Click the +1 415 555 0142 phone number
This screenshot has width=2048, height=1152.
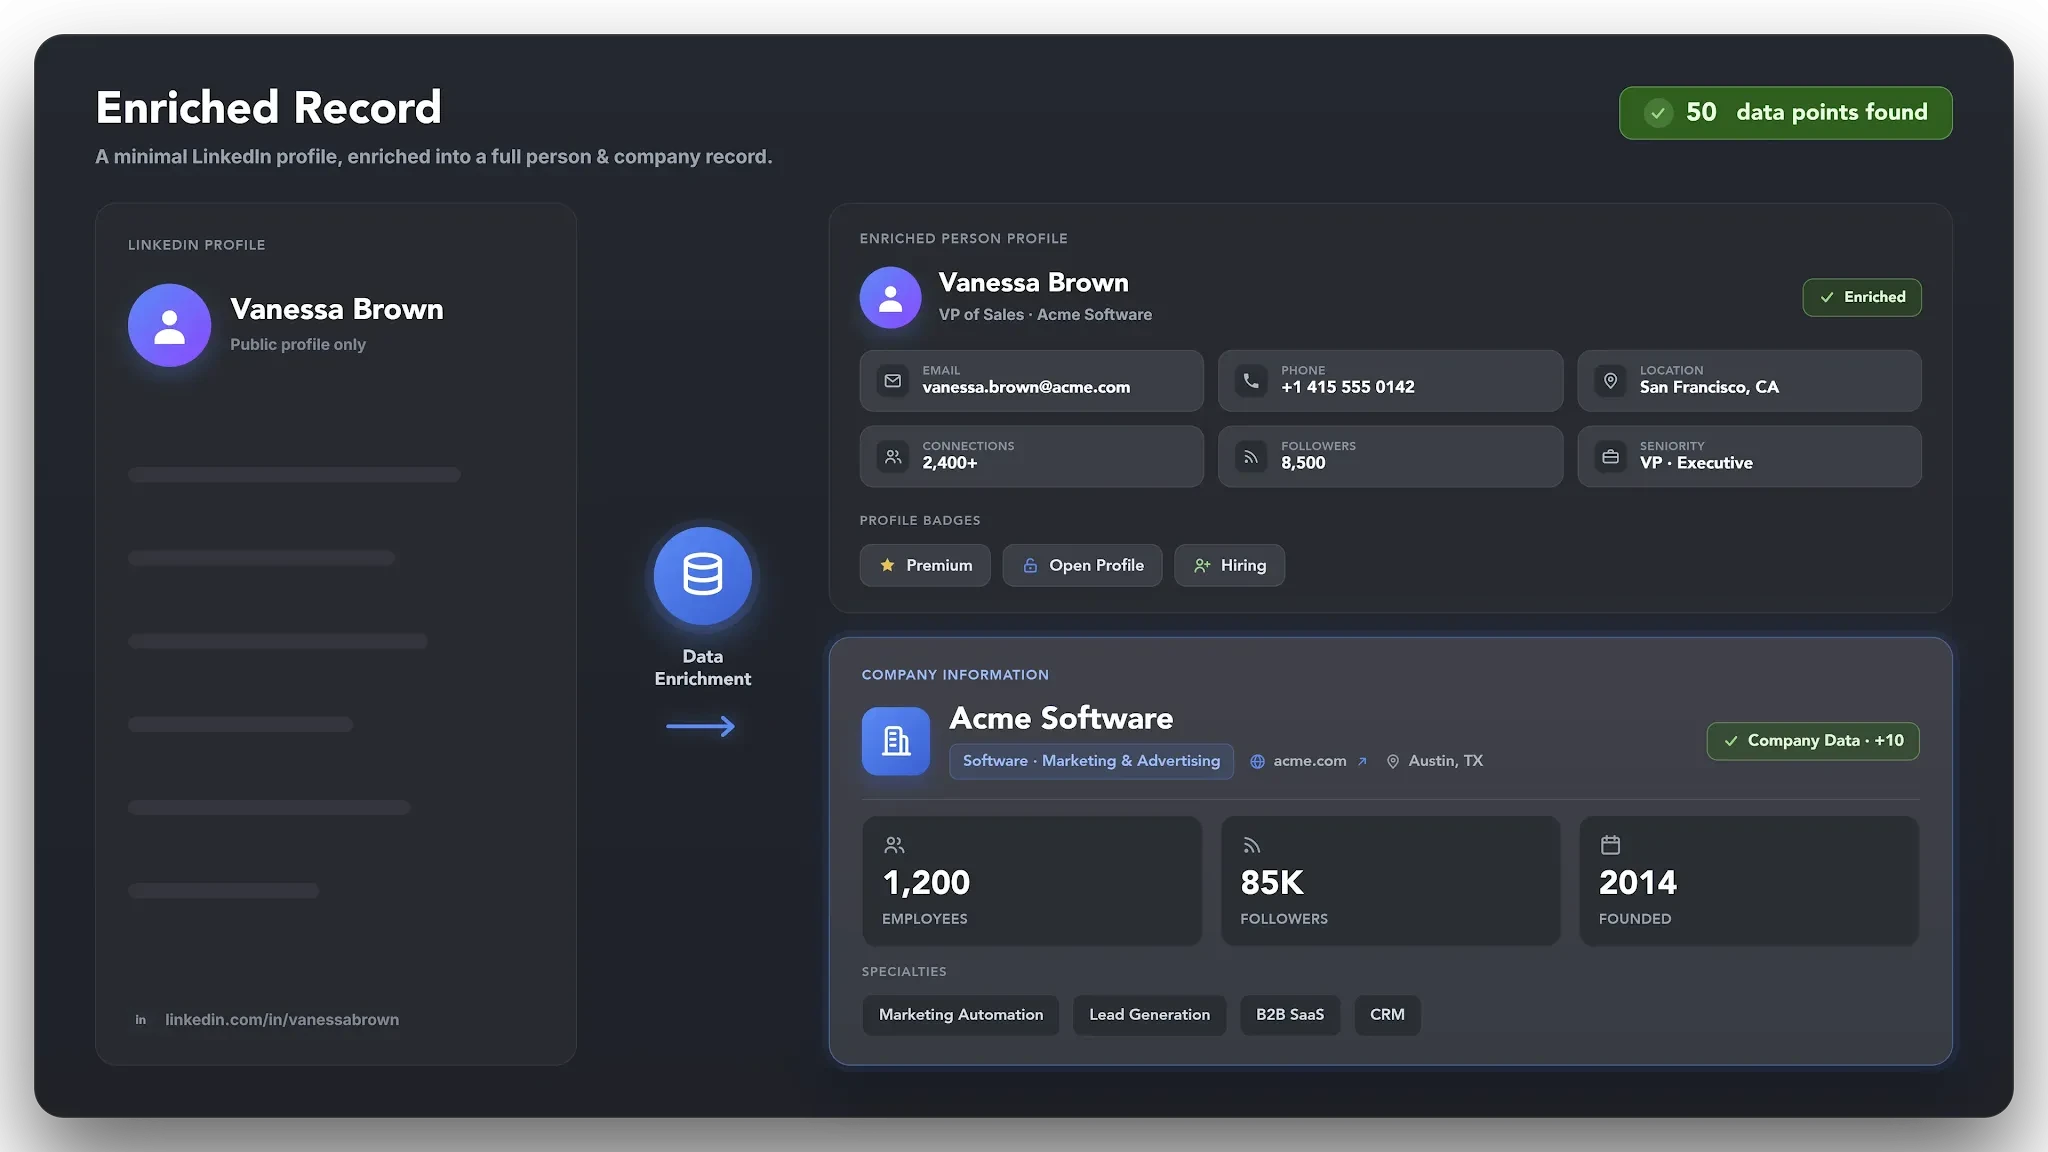[x=1347, y=388]
